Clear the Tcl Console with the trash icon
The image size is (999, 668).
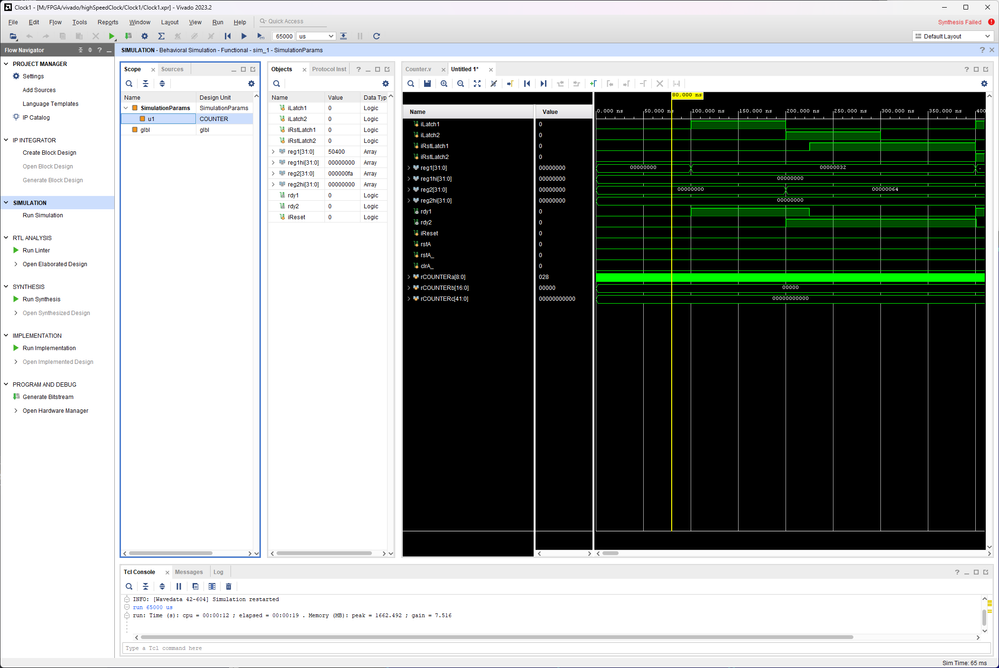pyautogui.click(x=228, y=586)
